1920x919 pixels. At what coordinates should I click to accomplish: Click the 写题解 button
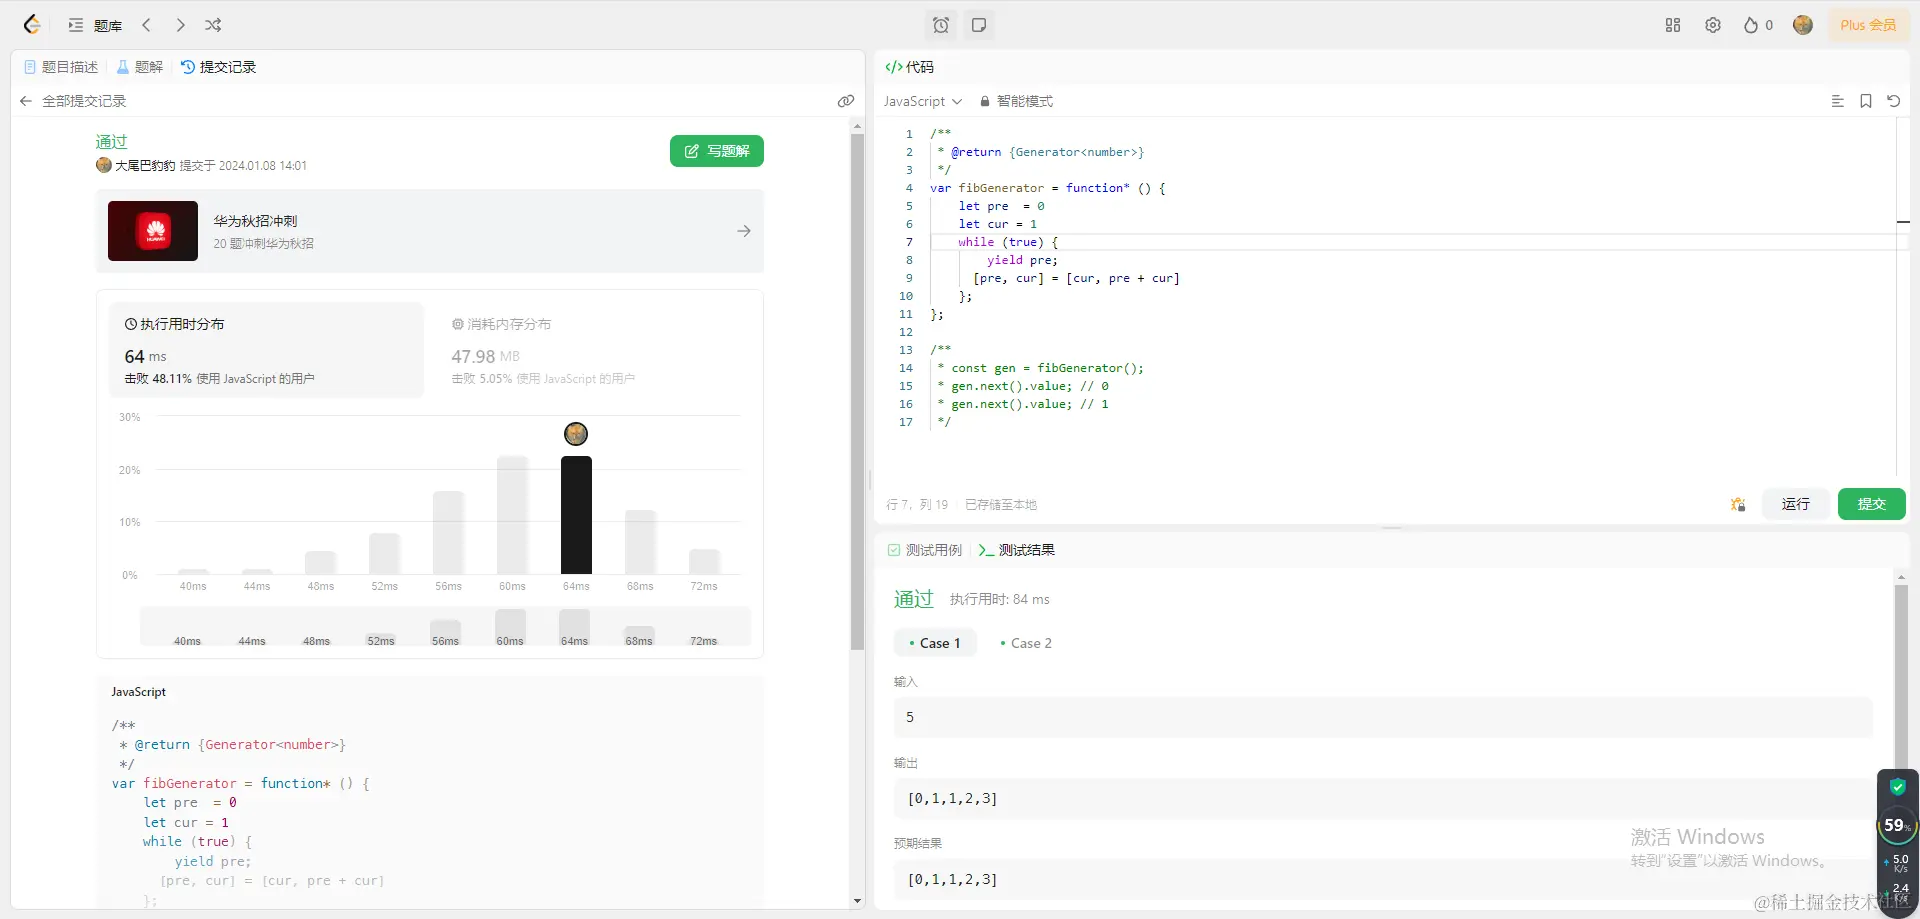pos(717,151)
